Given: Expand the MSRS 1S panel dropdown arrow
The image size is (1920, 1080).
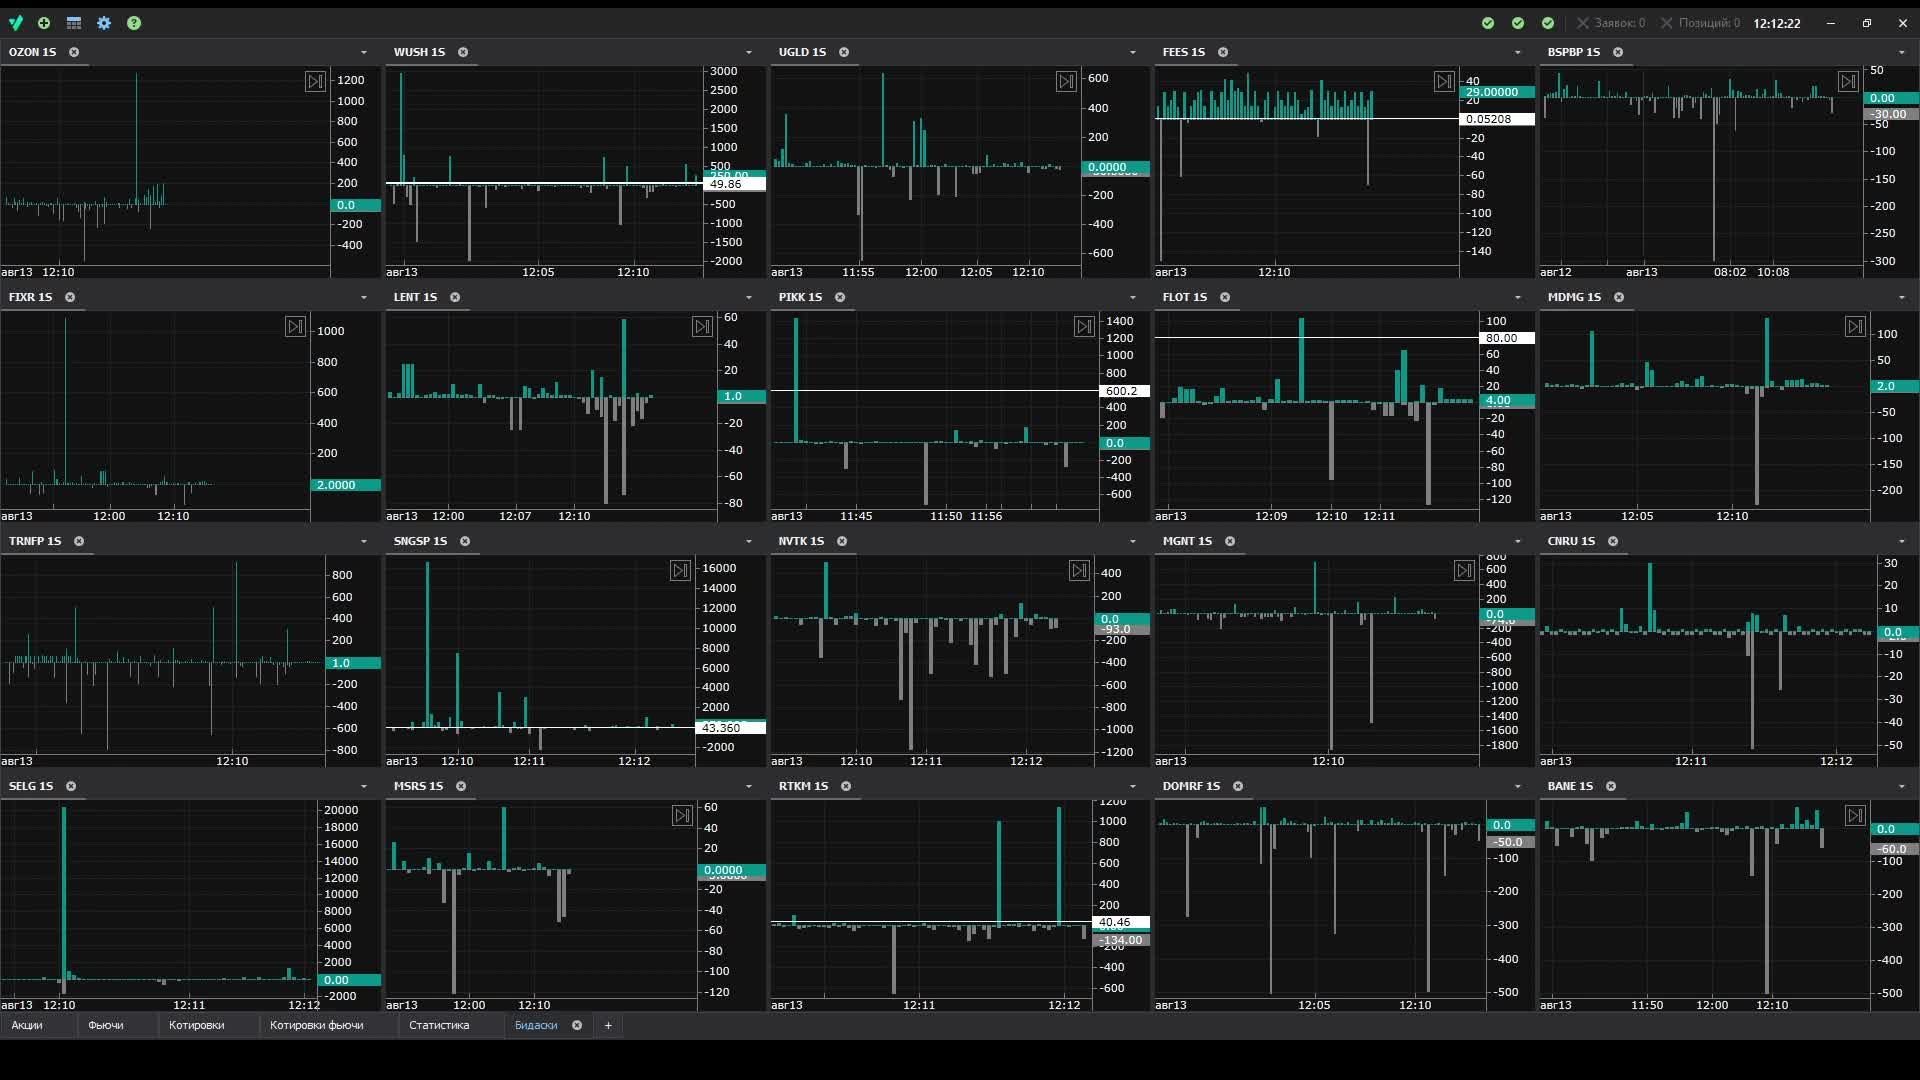Looking at the screenshot, I should [x=749, y=786].
